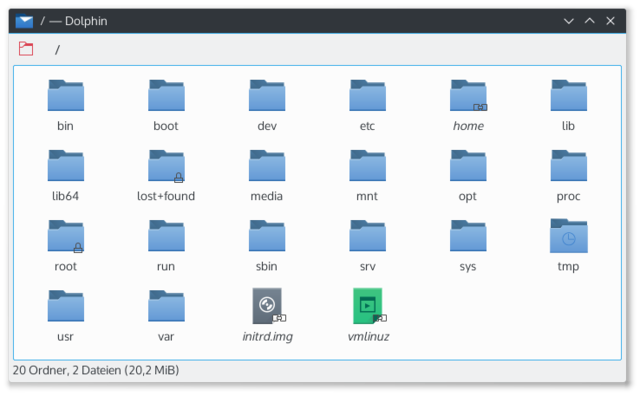The height and width of the screenshot is (396, 640).
Task: Select the bin folder icon
Action: (66, 96)
